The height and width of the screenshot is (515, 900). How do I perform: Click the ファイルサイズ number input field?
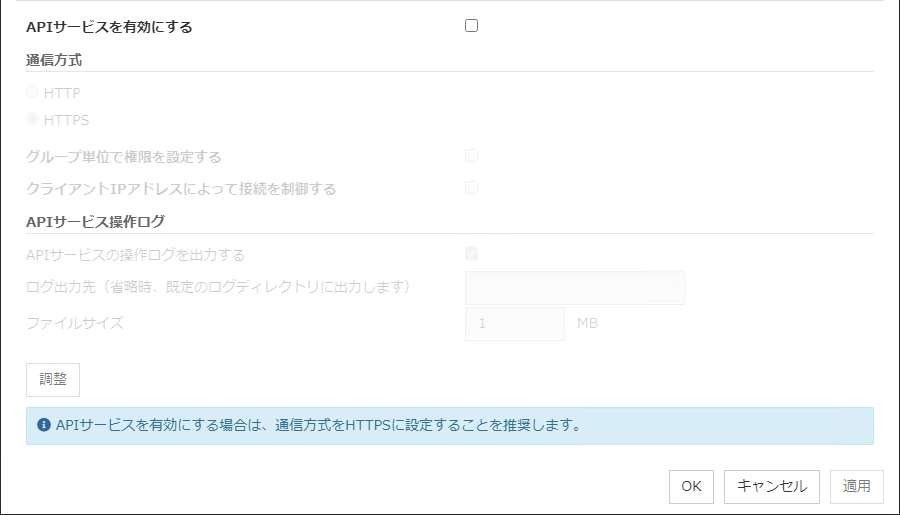point(515,324)
